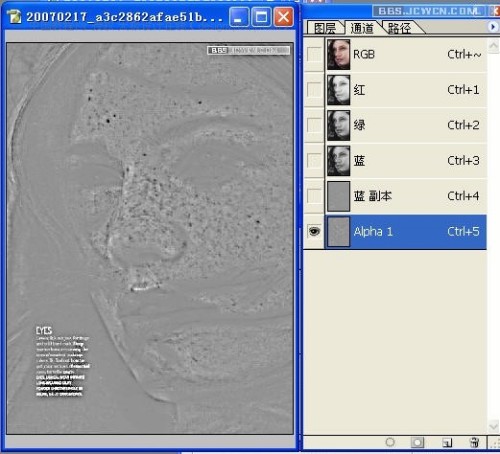This screenshot has height=454, width=500.
Task: Click the channels list scroll up arrow
Action: tap(493, 46)
